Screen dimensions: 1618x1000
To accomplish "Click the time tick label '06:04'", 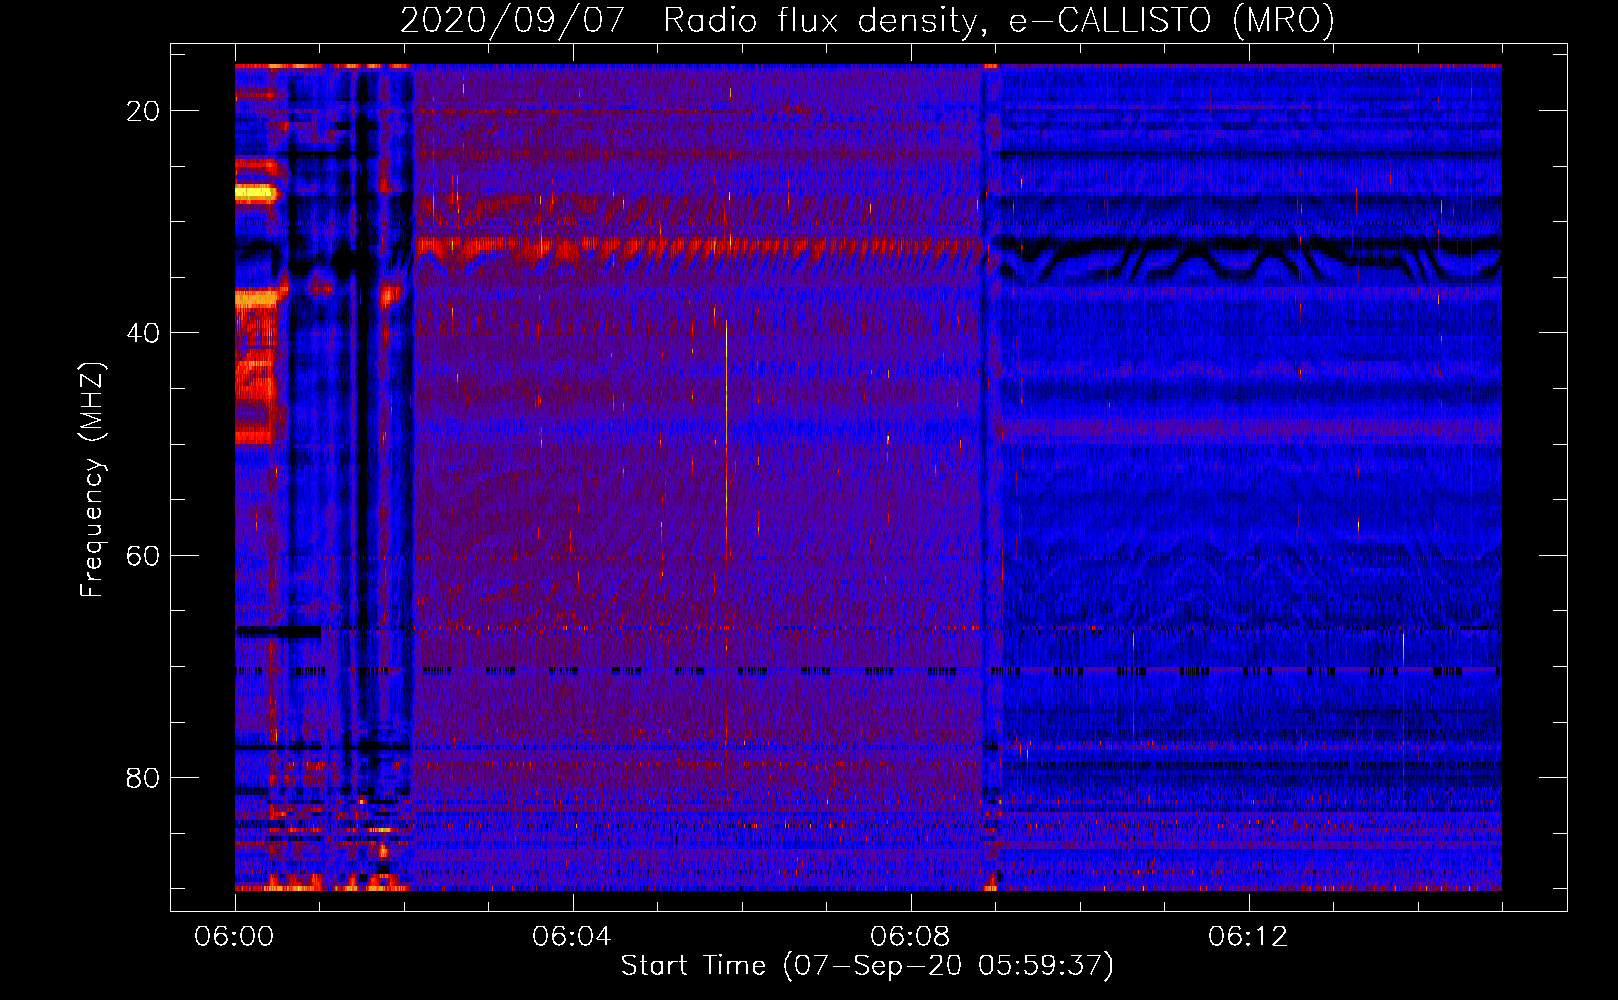I will [572, 937].
